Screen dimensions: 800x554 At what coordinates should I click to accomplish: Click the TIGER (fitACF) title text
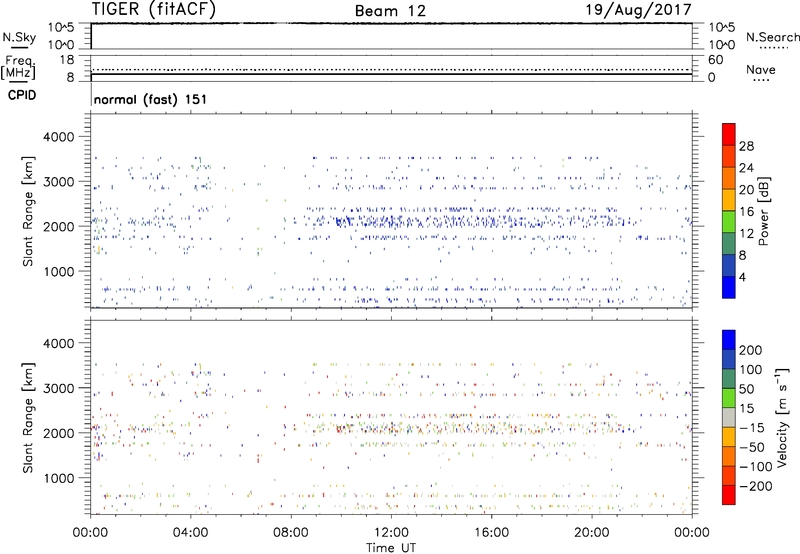tap(154, 10)
